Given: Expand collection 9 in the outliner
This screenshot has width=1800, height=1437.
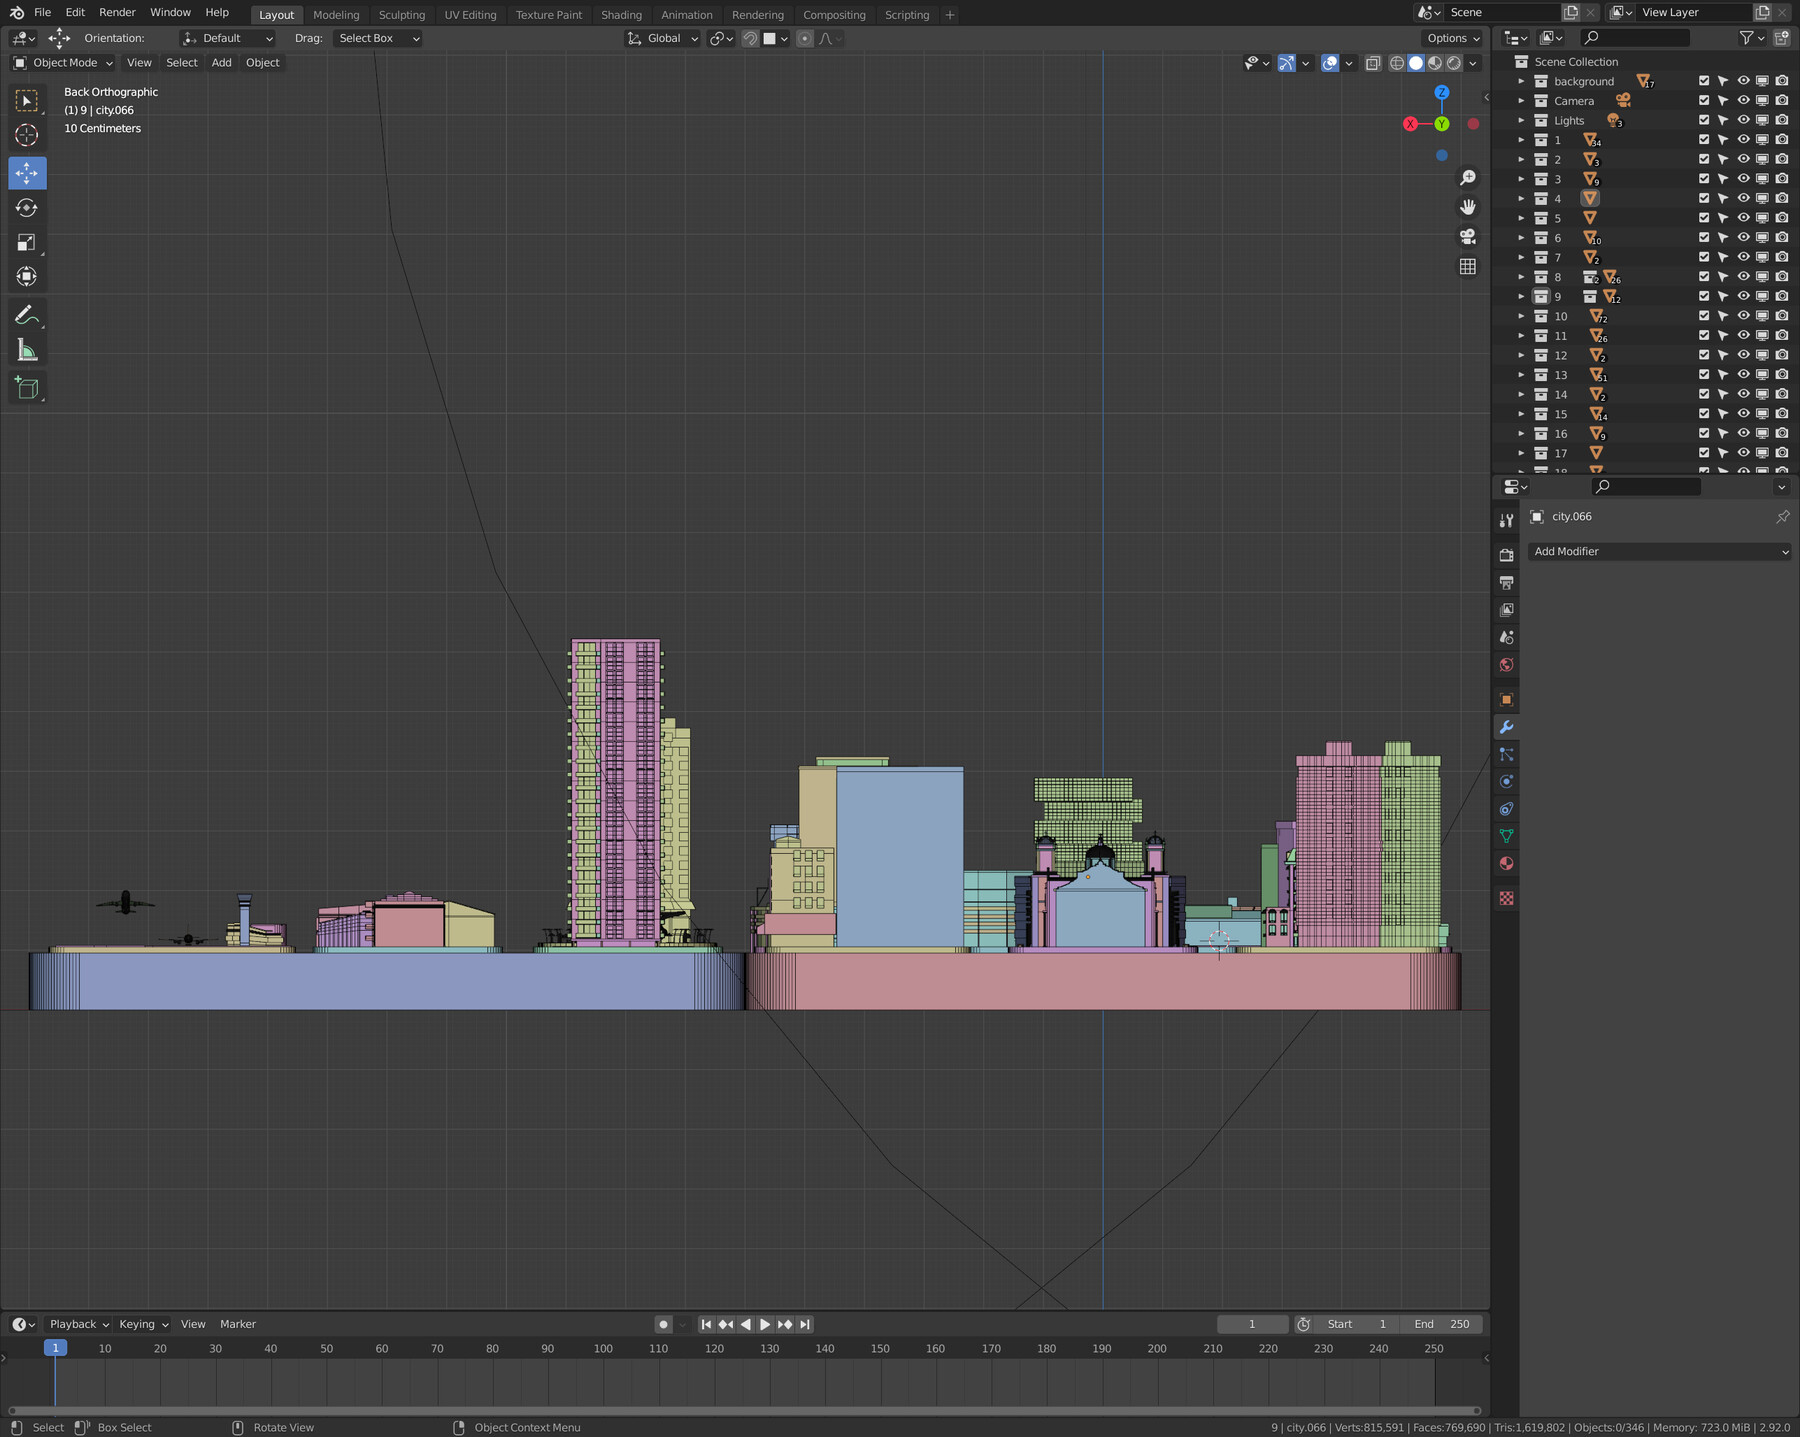Looking at the screenshot, I should (1521, 297).
